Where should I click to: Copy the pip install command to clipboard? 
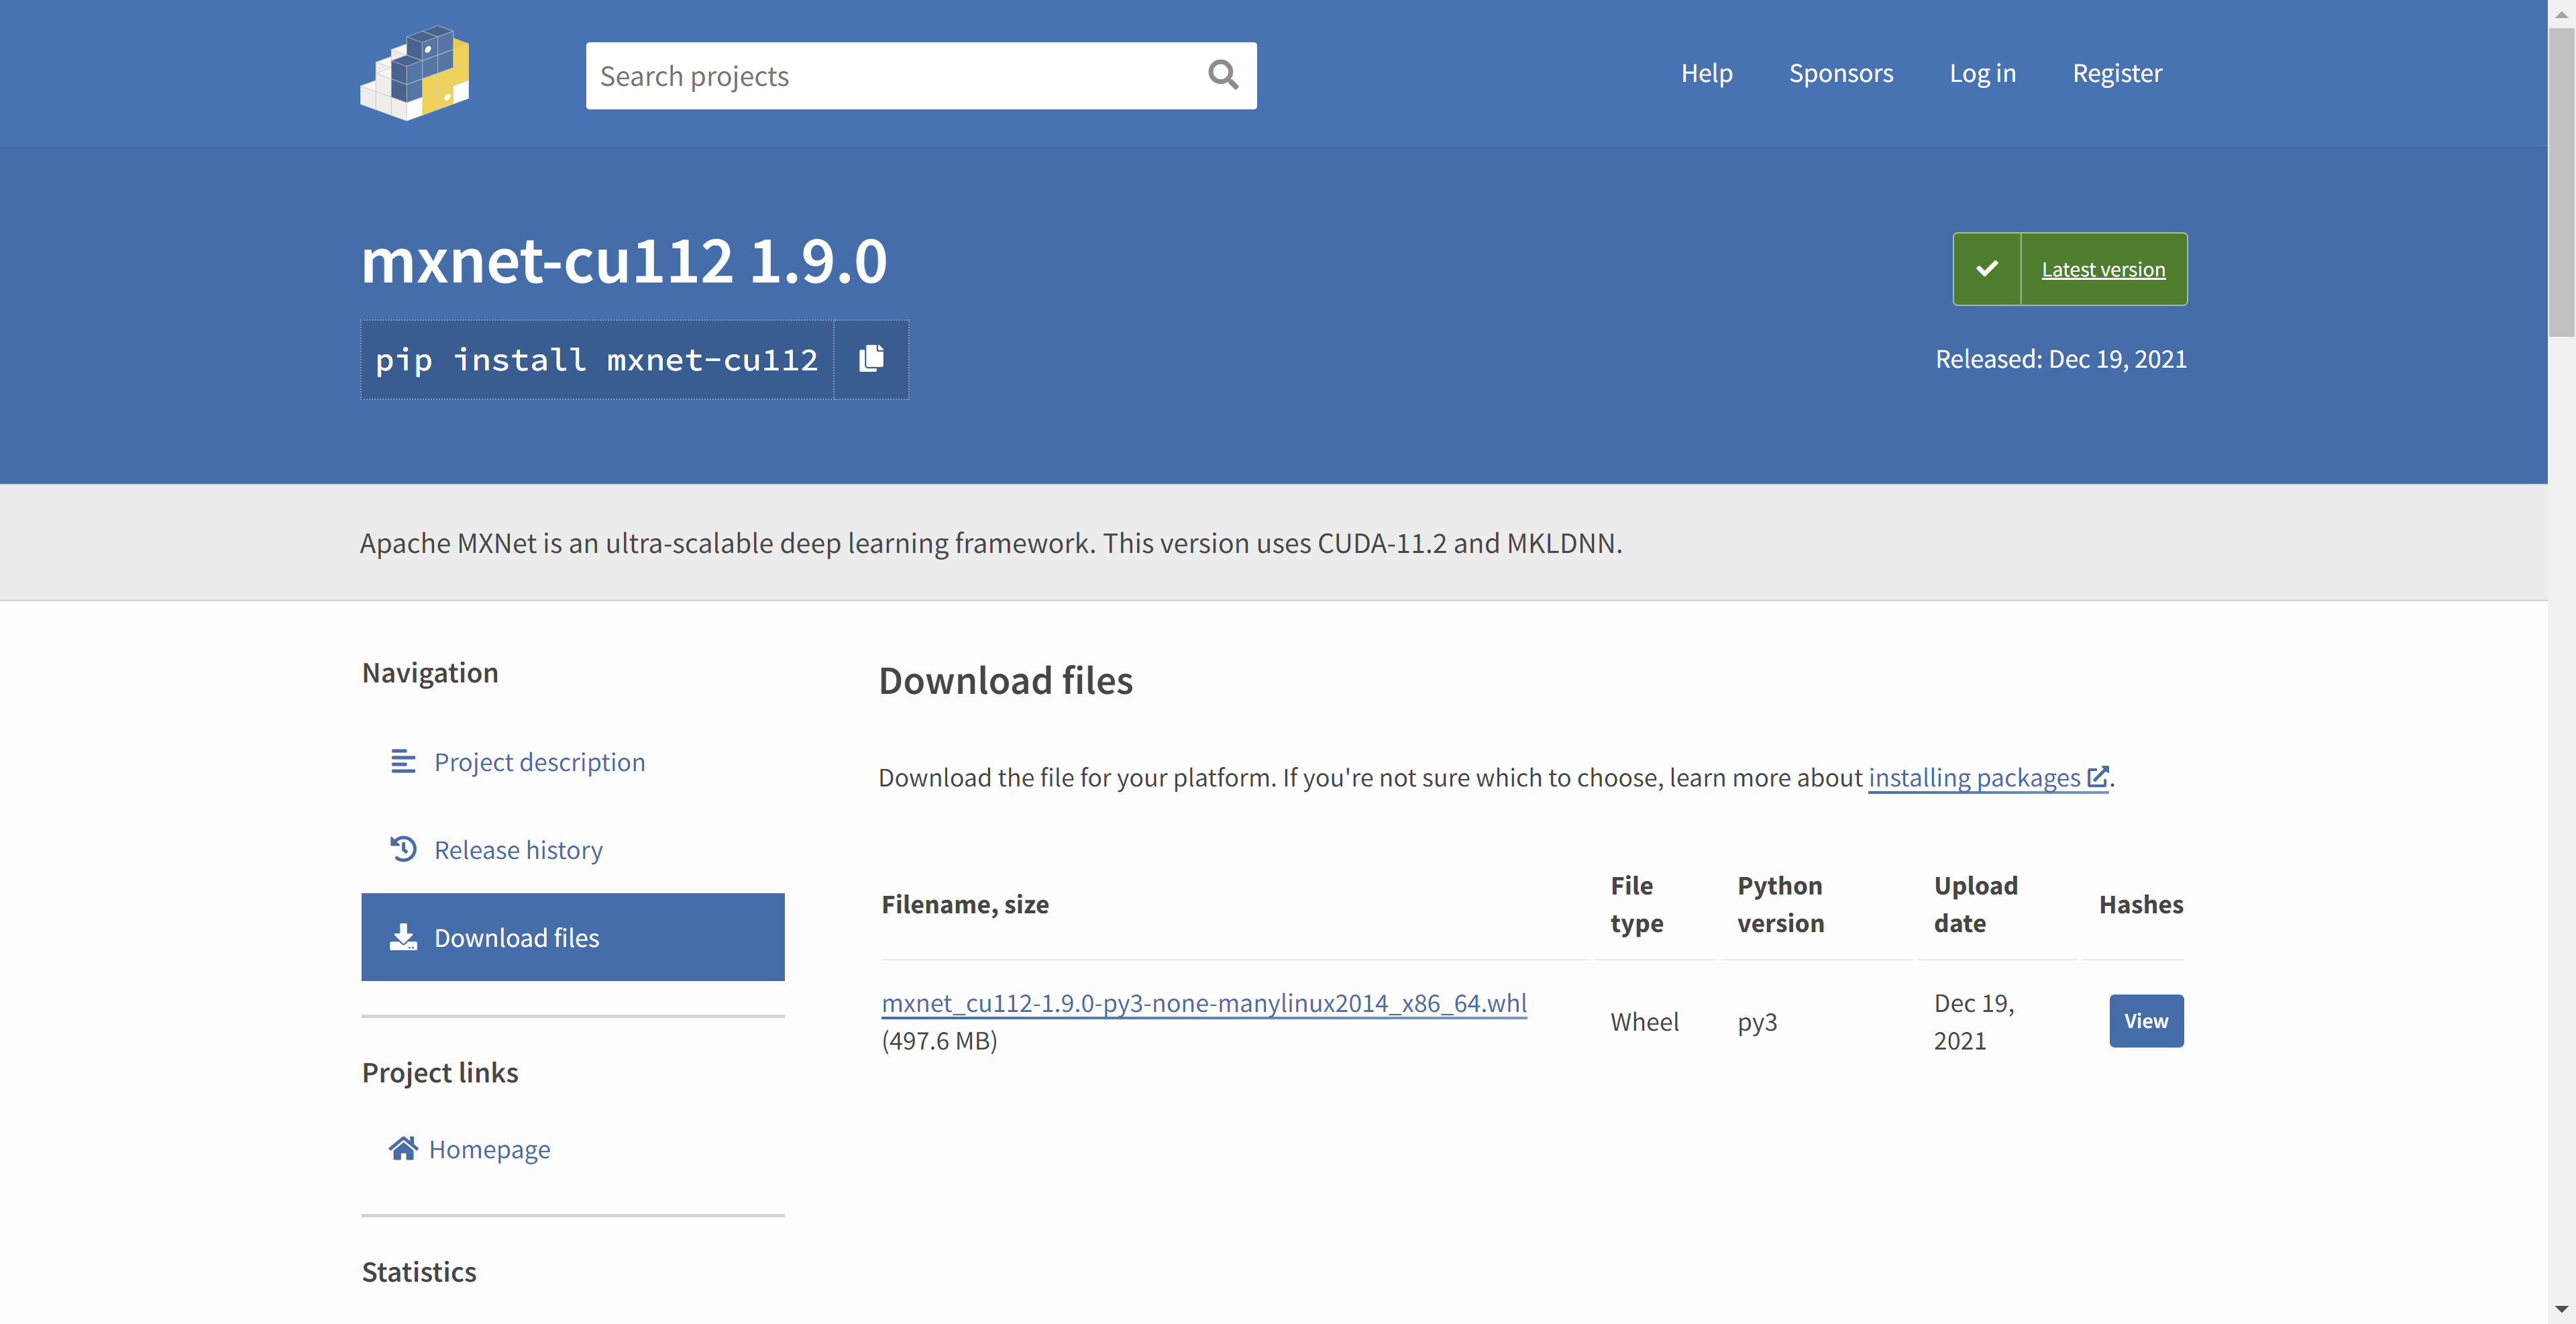[871, 359]
